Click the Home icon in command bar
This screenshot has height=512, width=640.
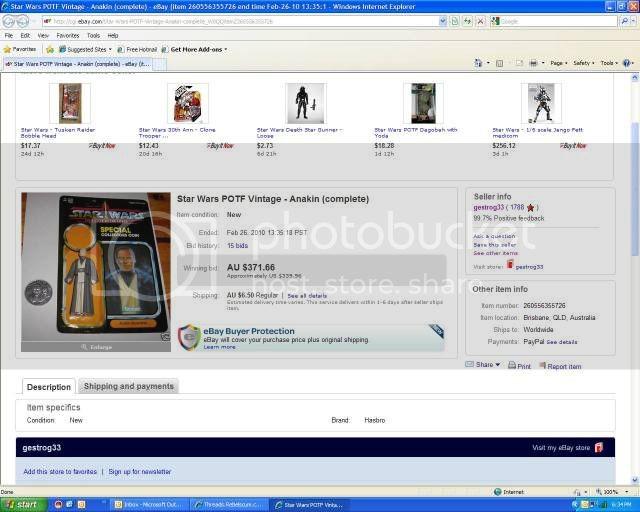pyautogui.click(x=478, y=63)
